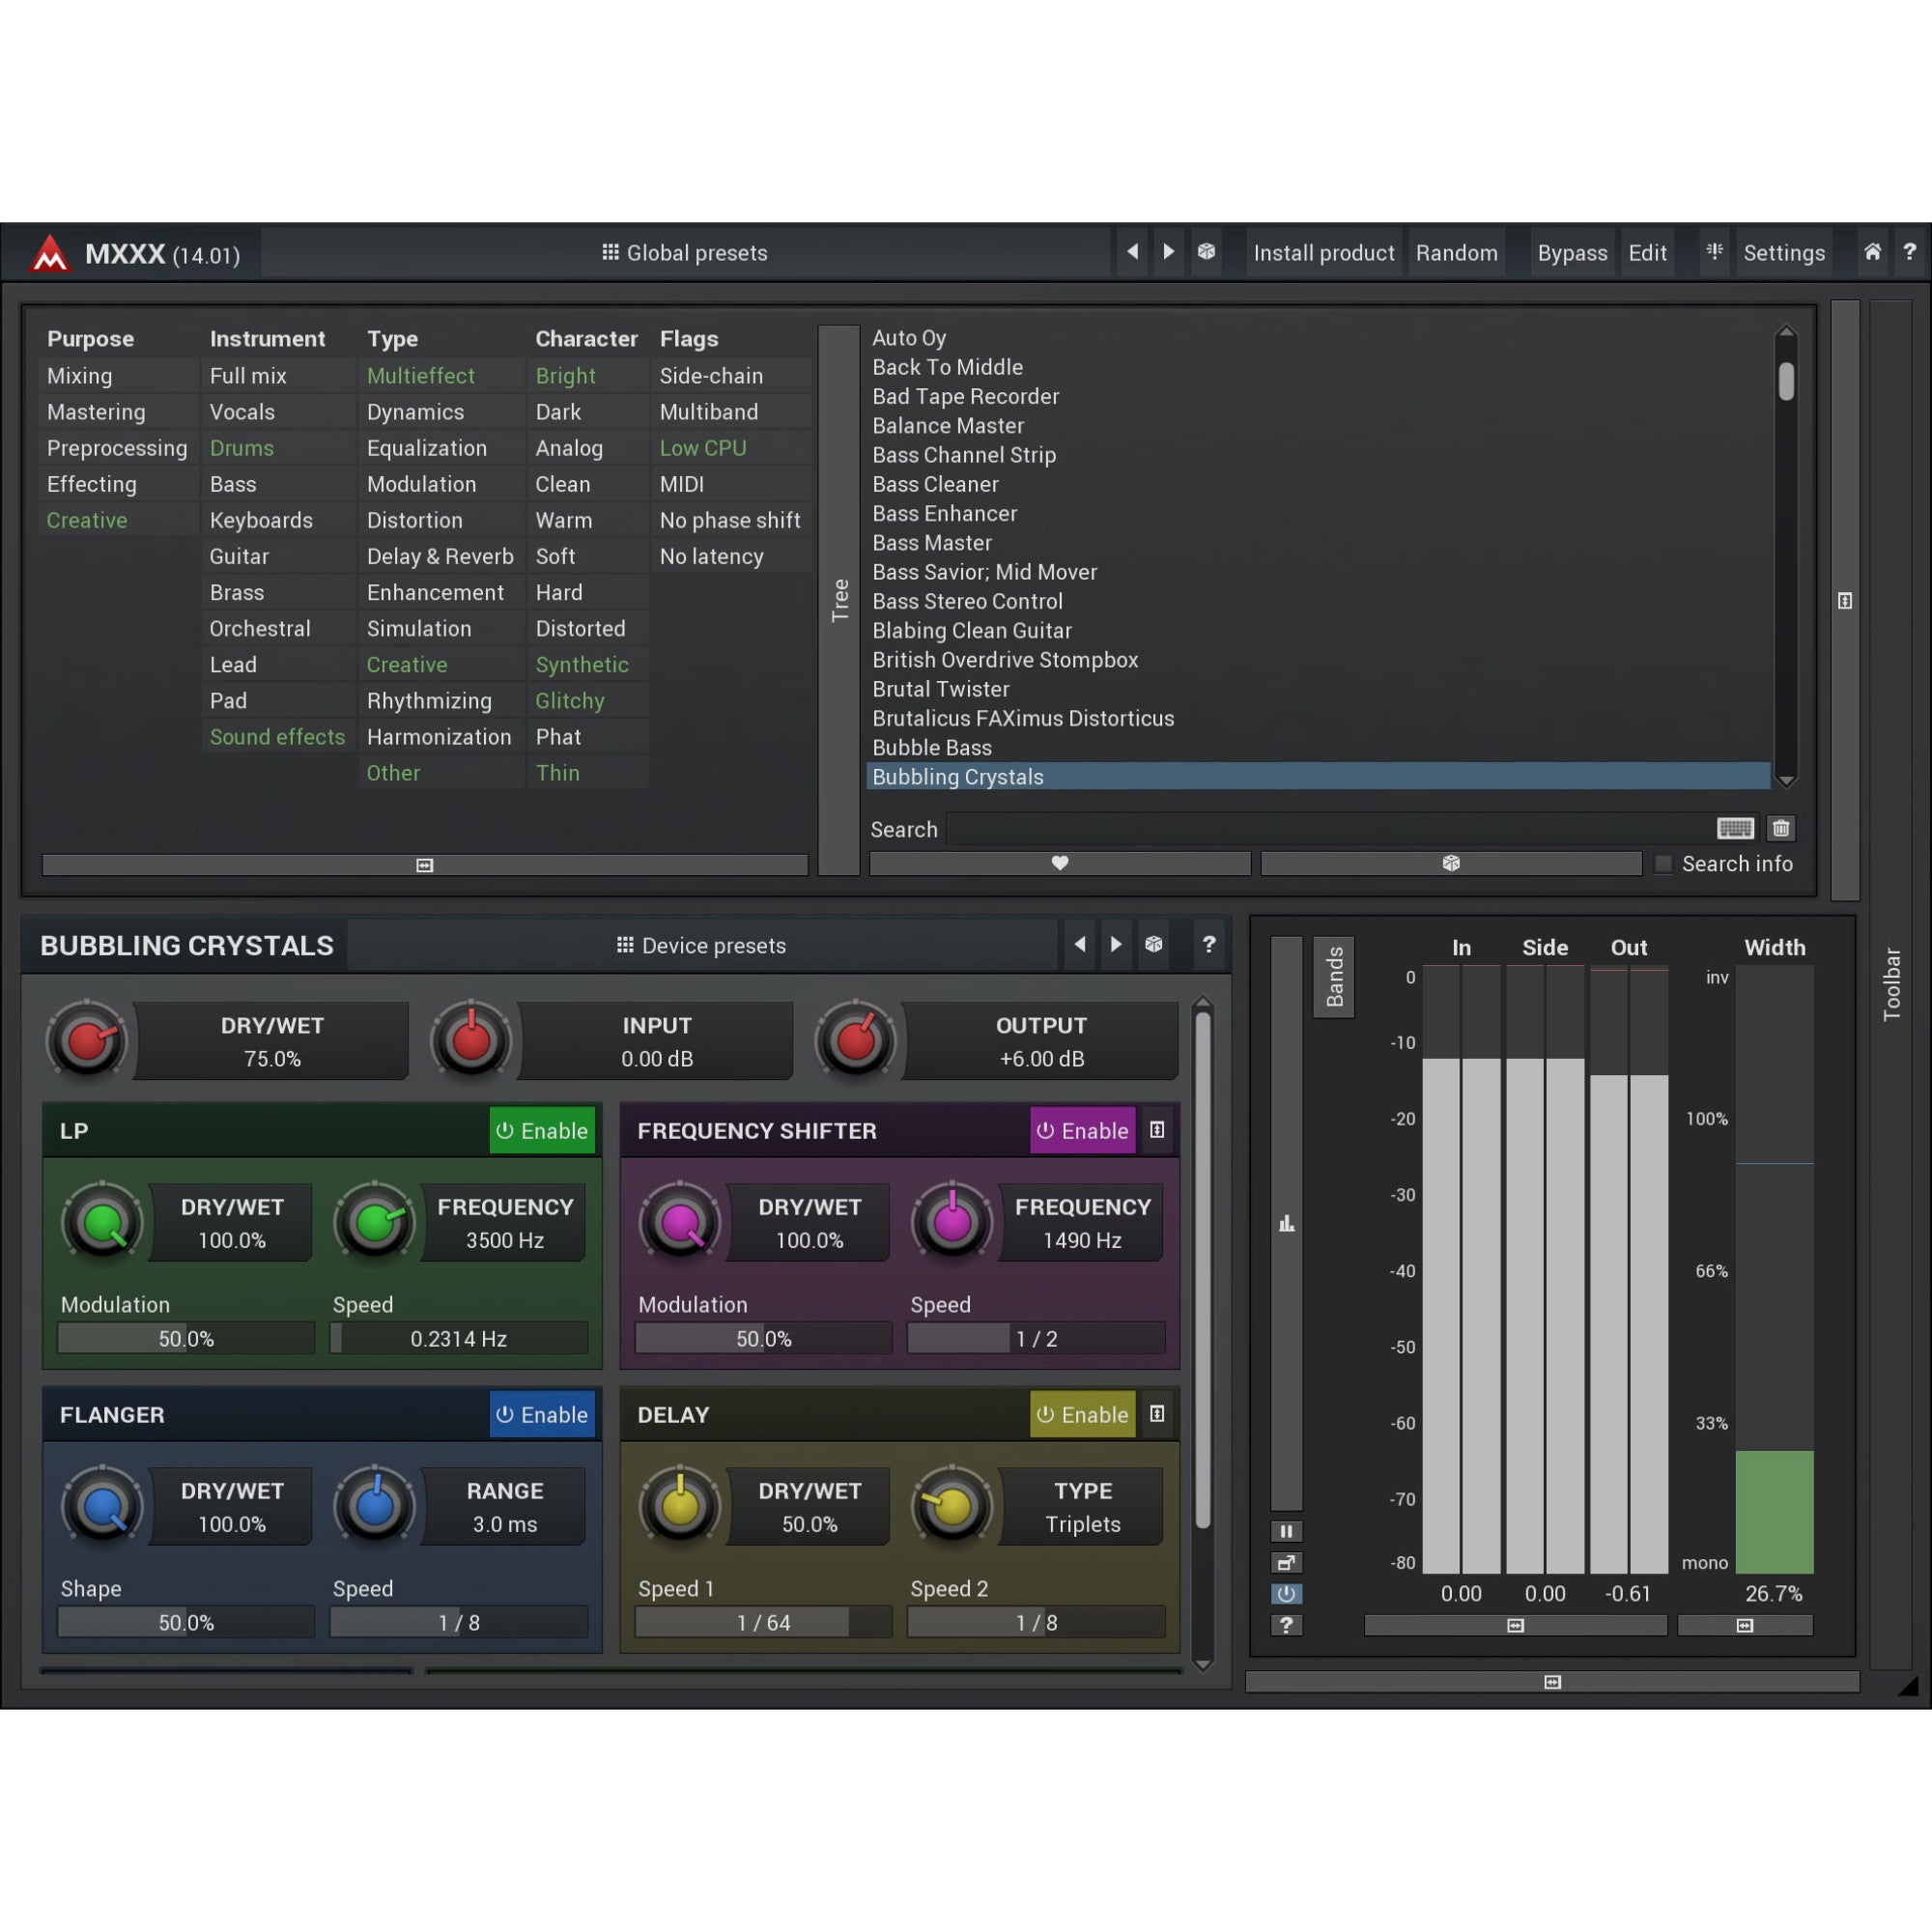
Task: Open the Settings button
Action: [1784, 252]
